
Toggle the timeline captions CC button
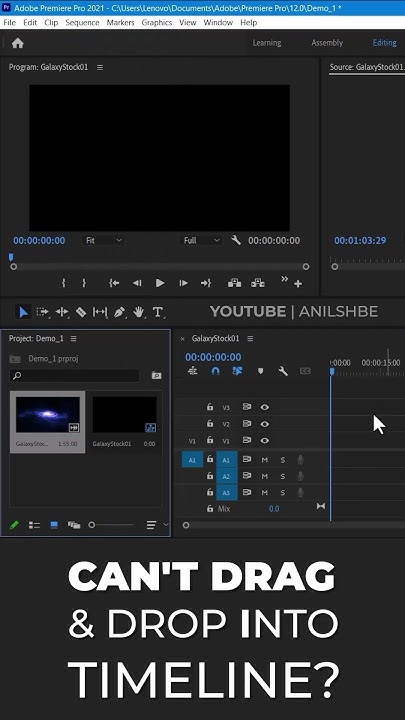pyautogui.click(x=305, y=371)
